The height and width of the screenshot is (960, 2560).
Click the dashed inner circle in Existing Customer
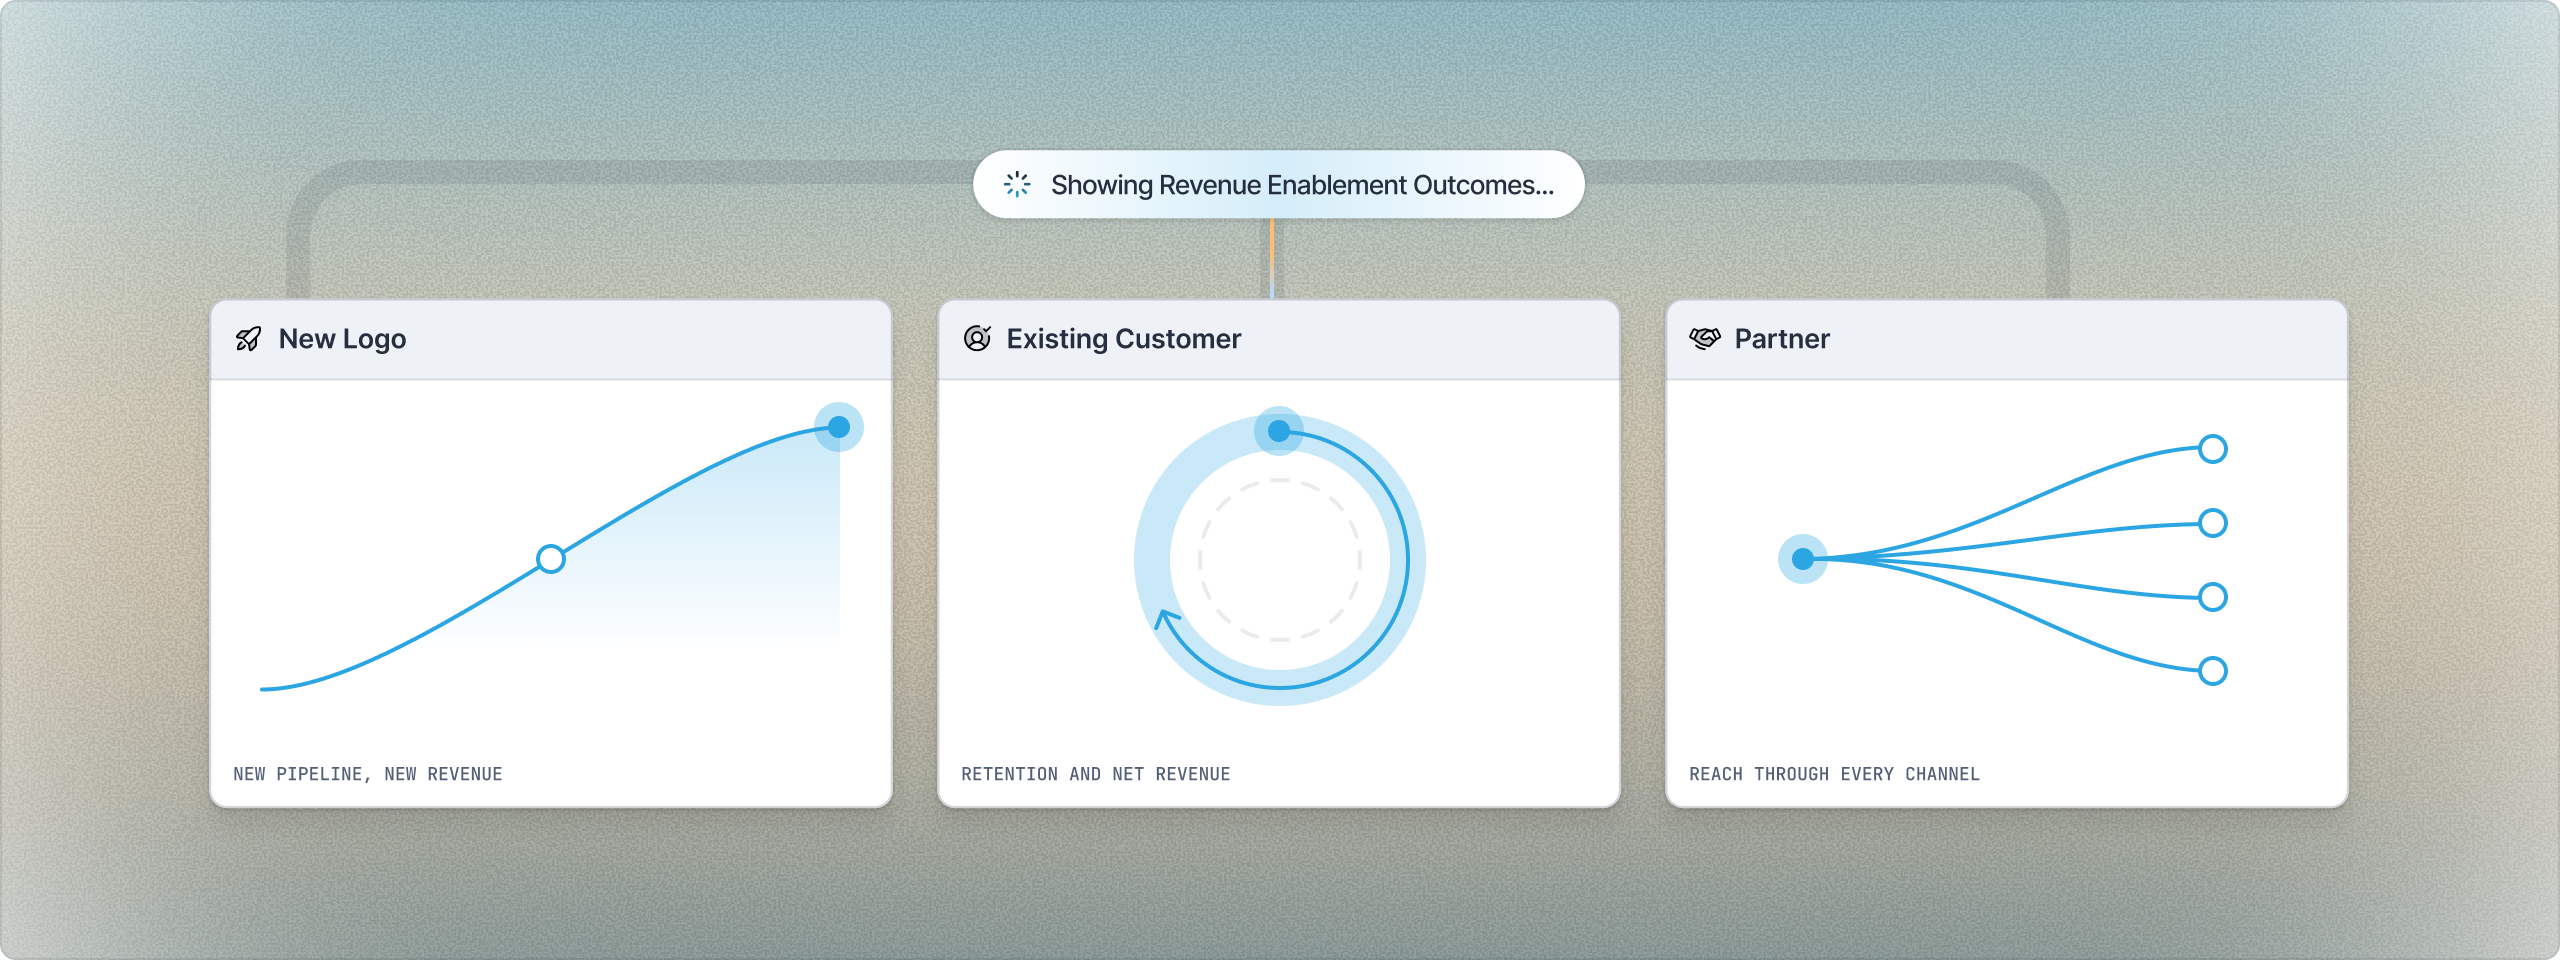click(1280, 560)
